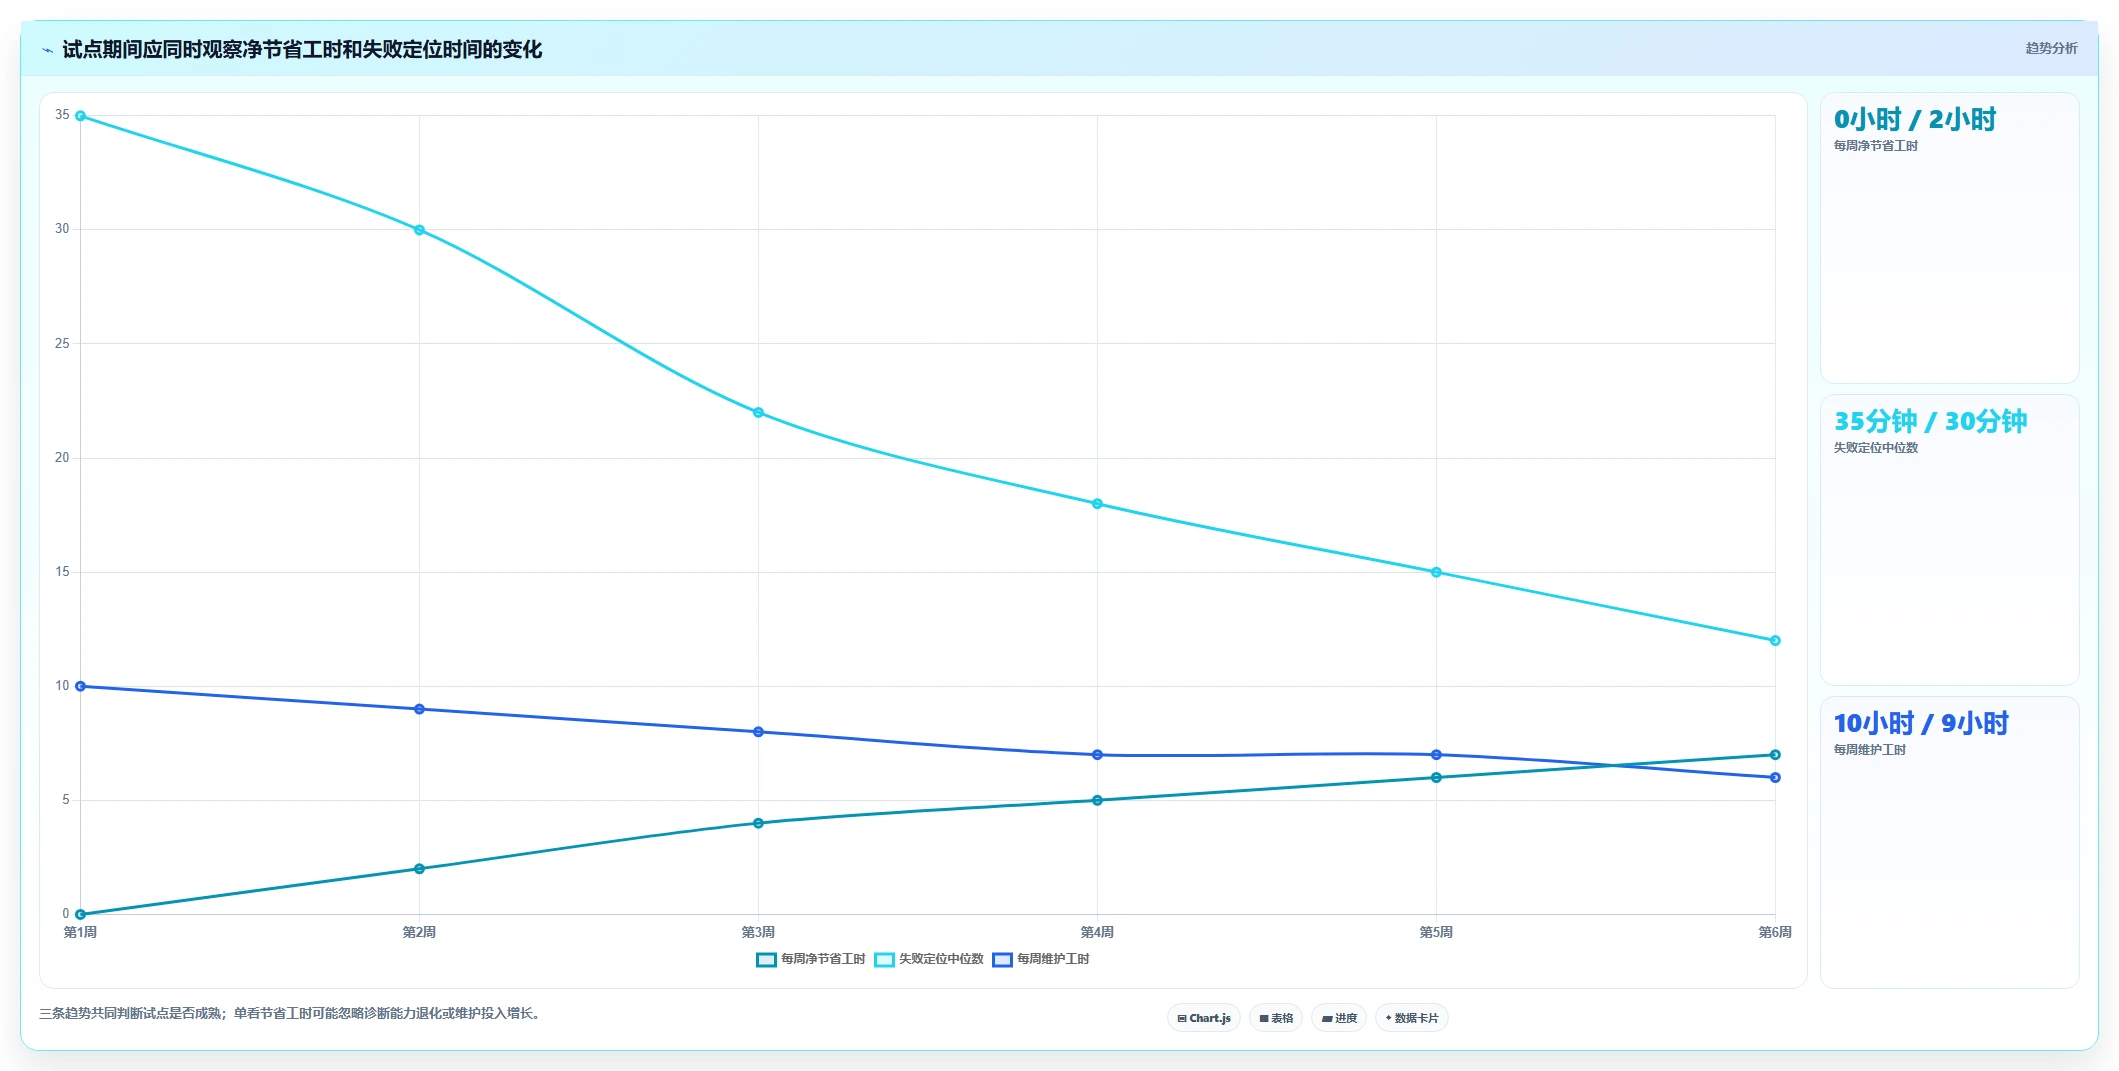Click the footnote starting 三条趋势共同判断

(x=292, y=1013)
